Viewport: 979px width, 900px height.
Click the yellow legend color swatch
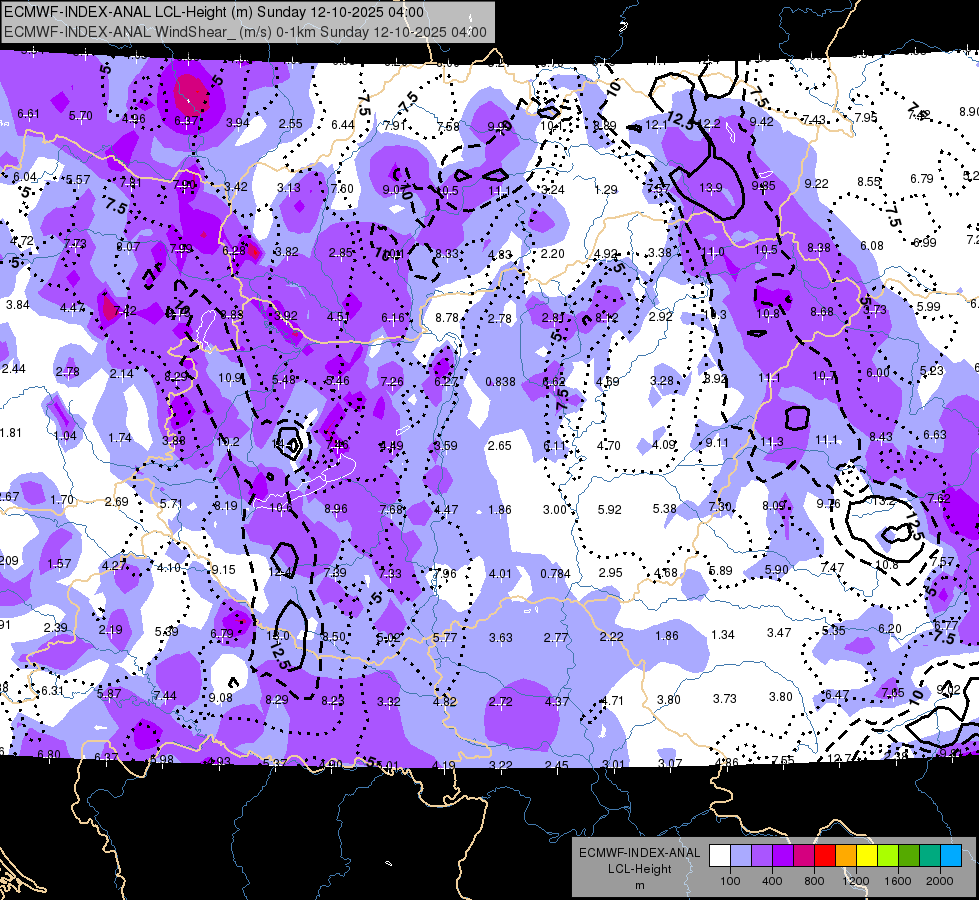(867, 855)
